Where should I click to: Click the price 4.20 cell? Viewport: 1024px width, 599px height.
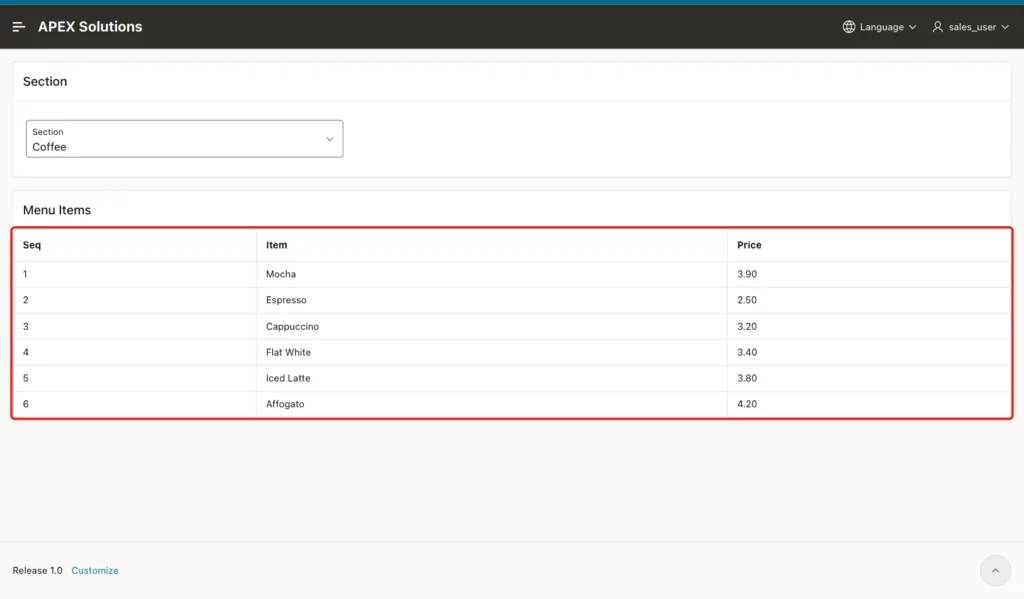869,404
